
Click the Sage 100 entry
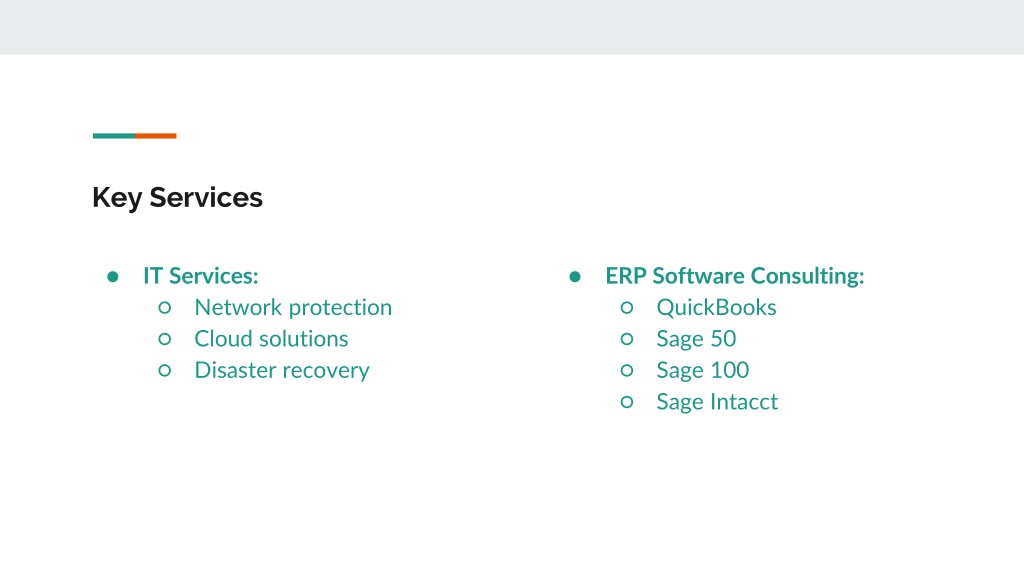(x=703, y=370)
